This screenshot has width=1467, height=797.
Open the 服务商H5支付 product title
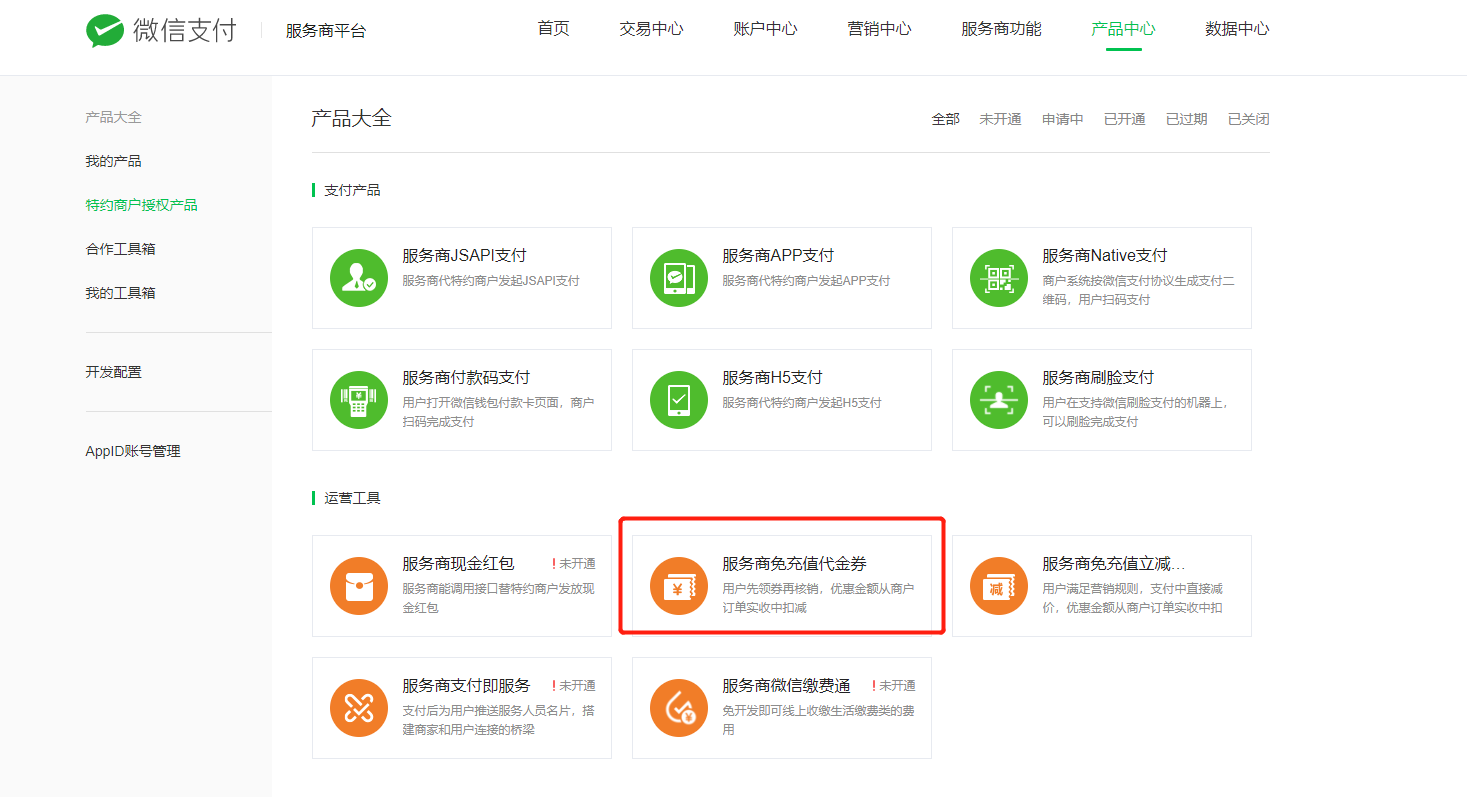pyautogui.click(x=772, y=378)
